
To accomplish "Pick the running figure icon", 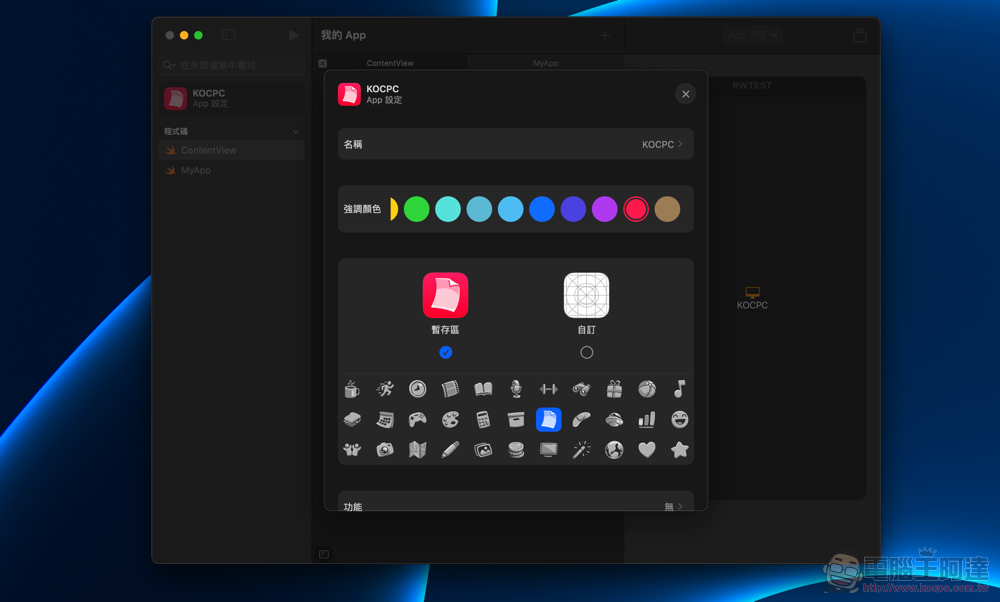I will [385, 389].
